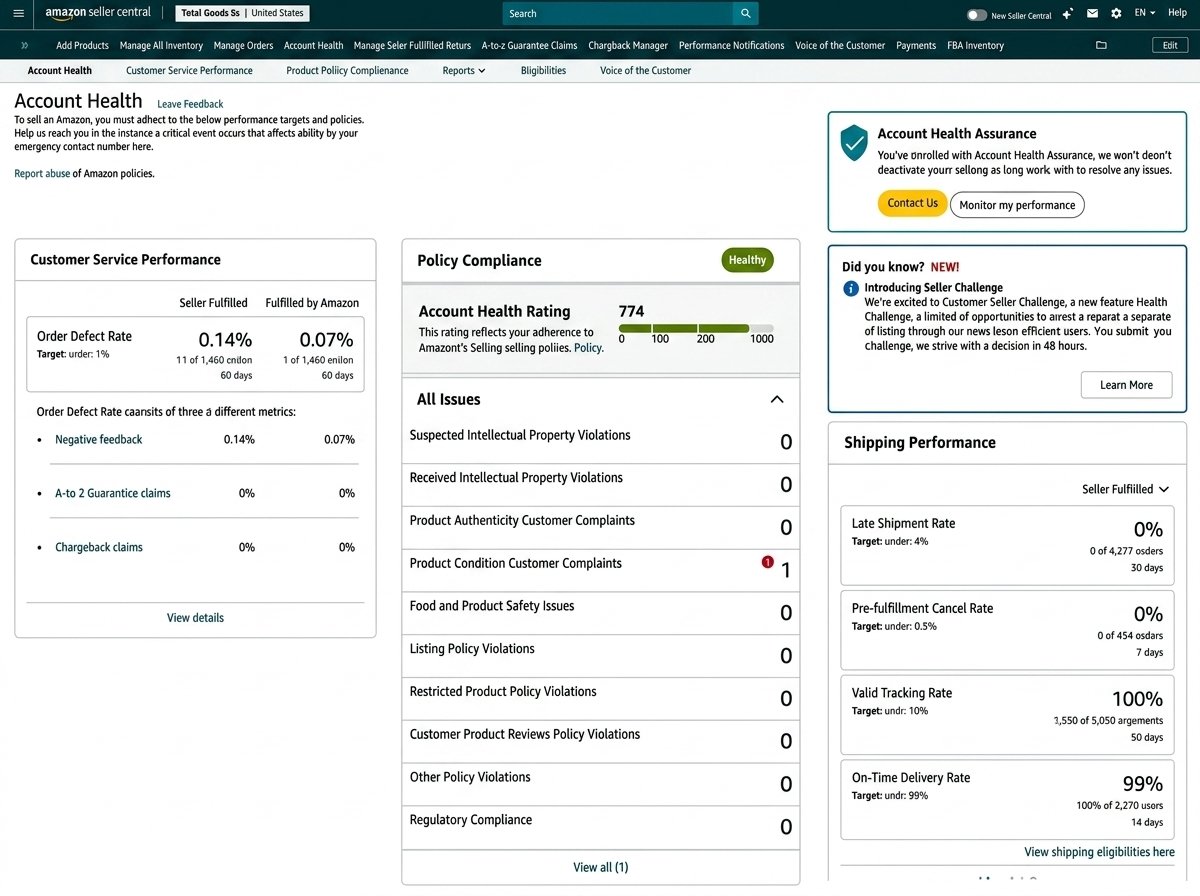Image resolution: width=1200 pixels, height=896 pixels.
Task: Open Add Products in top navigation
Action: pos(82,45)
